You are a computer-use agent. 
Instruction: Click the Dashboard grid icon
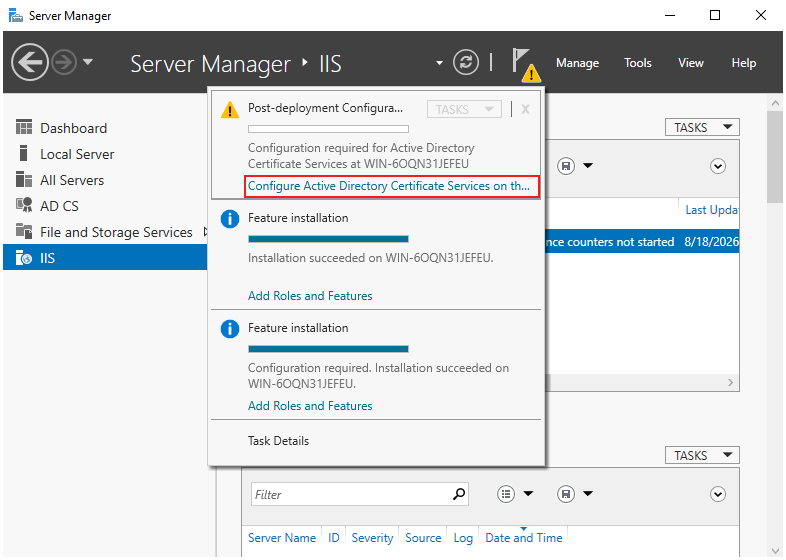point(24,127)
